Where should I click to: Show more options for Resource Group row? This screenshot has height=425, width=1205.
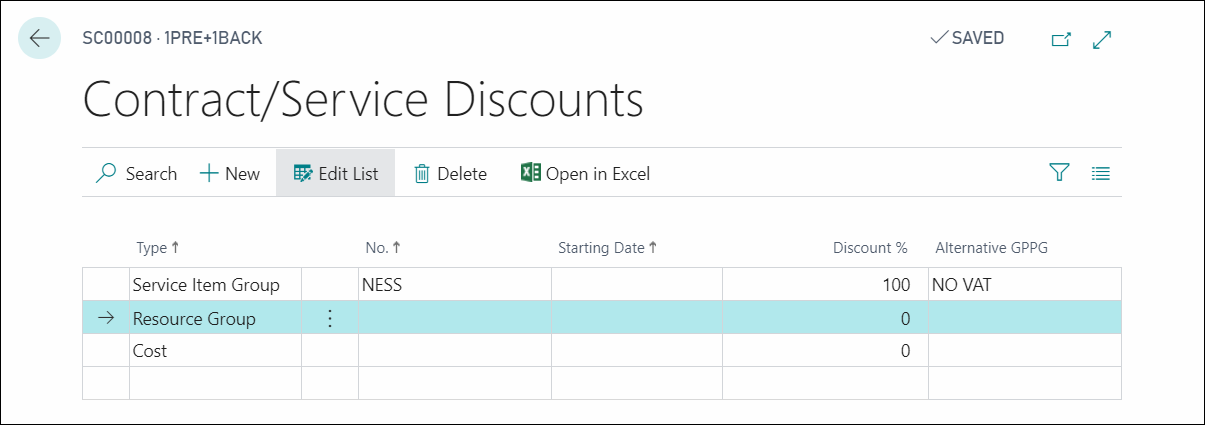click(330, 319)
